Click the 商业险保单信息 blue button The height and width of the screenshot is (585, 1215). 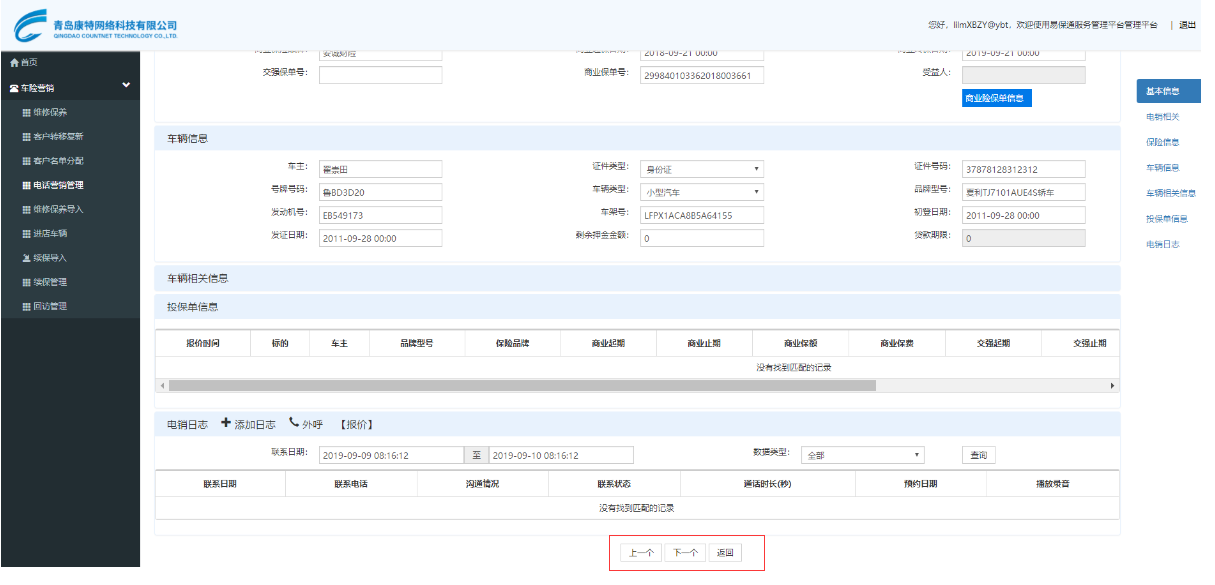pyautogui.click(x=995, y=98)
